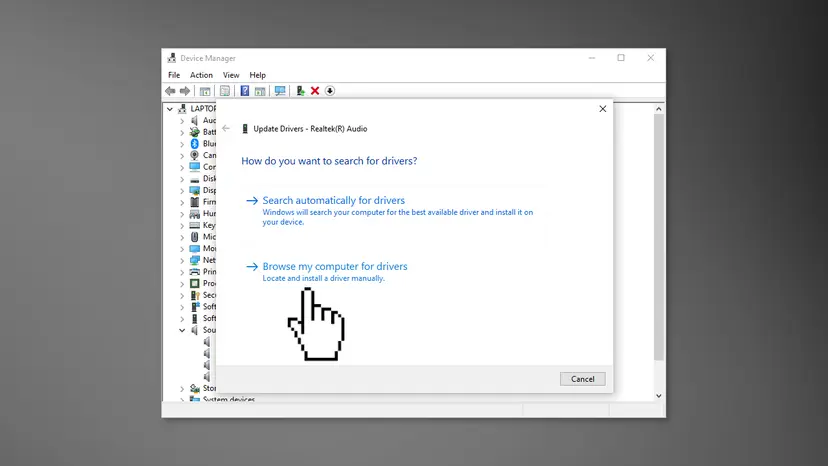Click the scrollbar up arrow in Device Manager
The width and height of the screenshot is (828, 466).
point(658,109)
